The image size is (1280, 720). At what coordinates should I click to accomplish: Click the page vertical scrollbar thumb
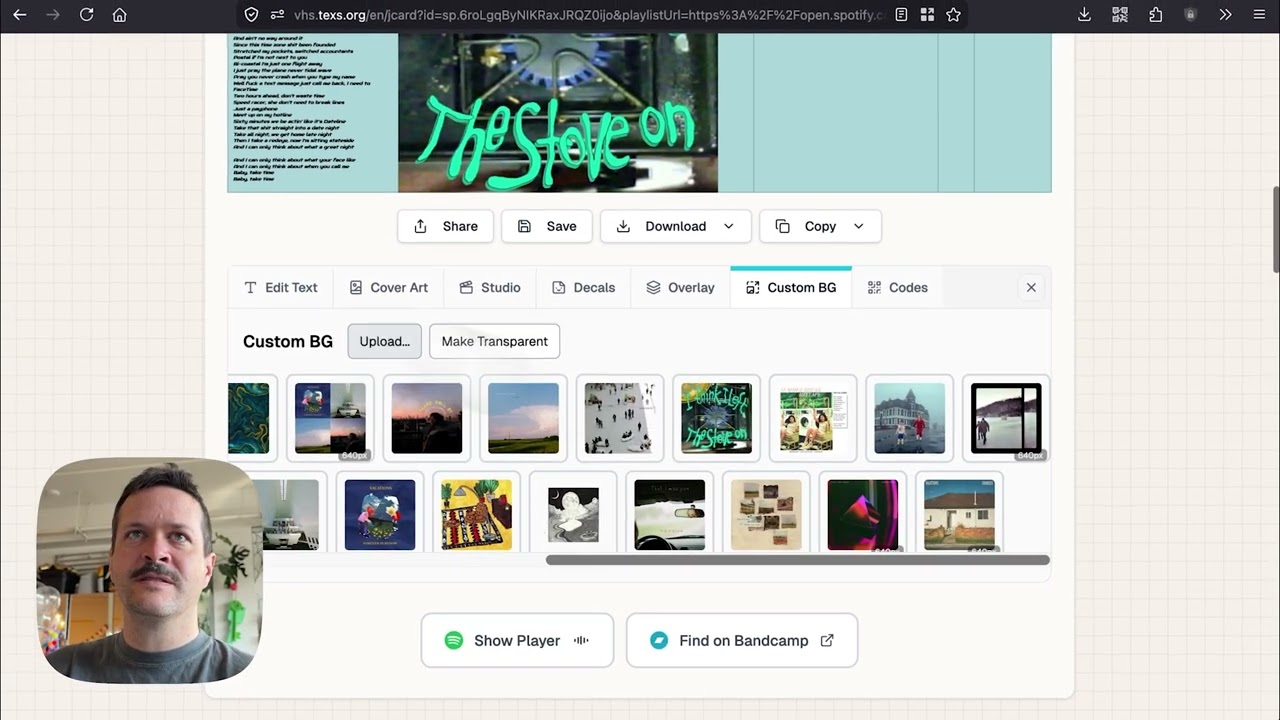tap(1275, 229)
